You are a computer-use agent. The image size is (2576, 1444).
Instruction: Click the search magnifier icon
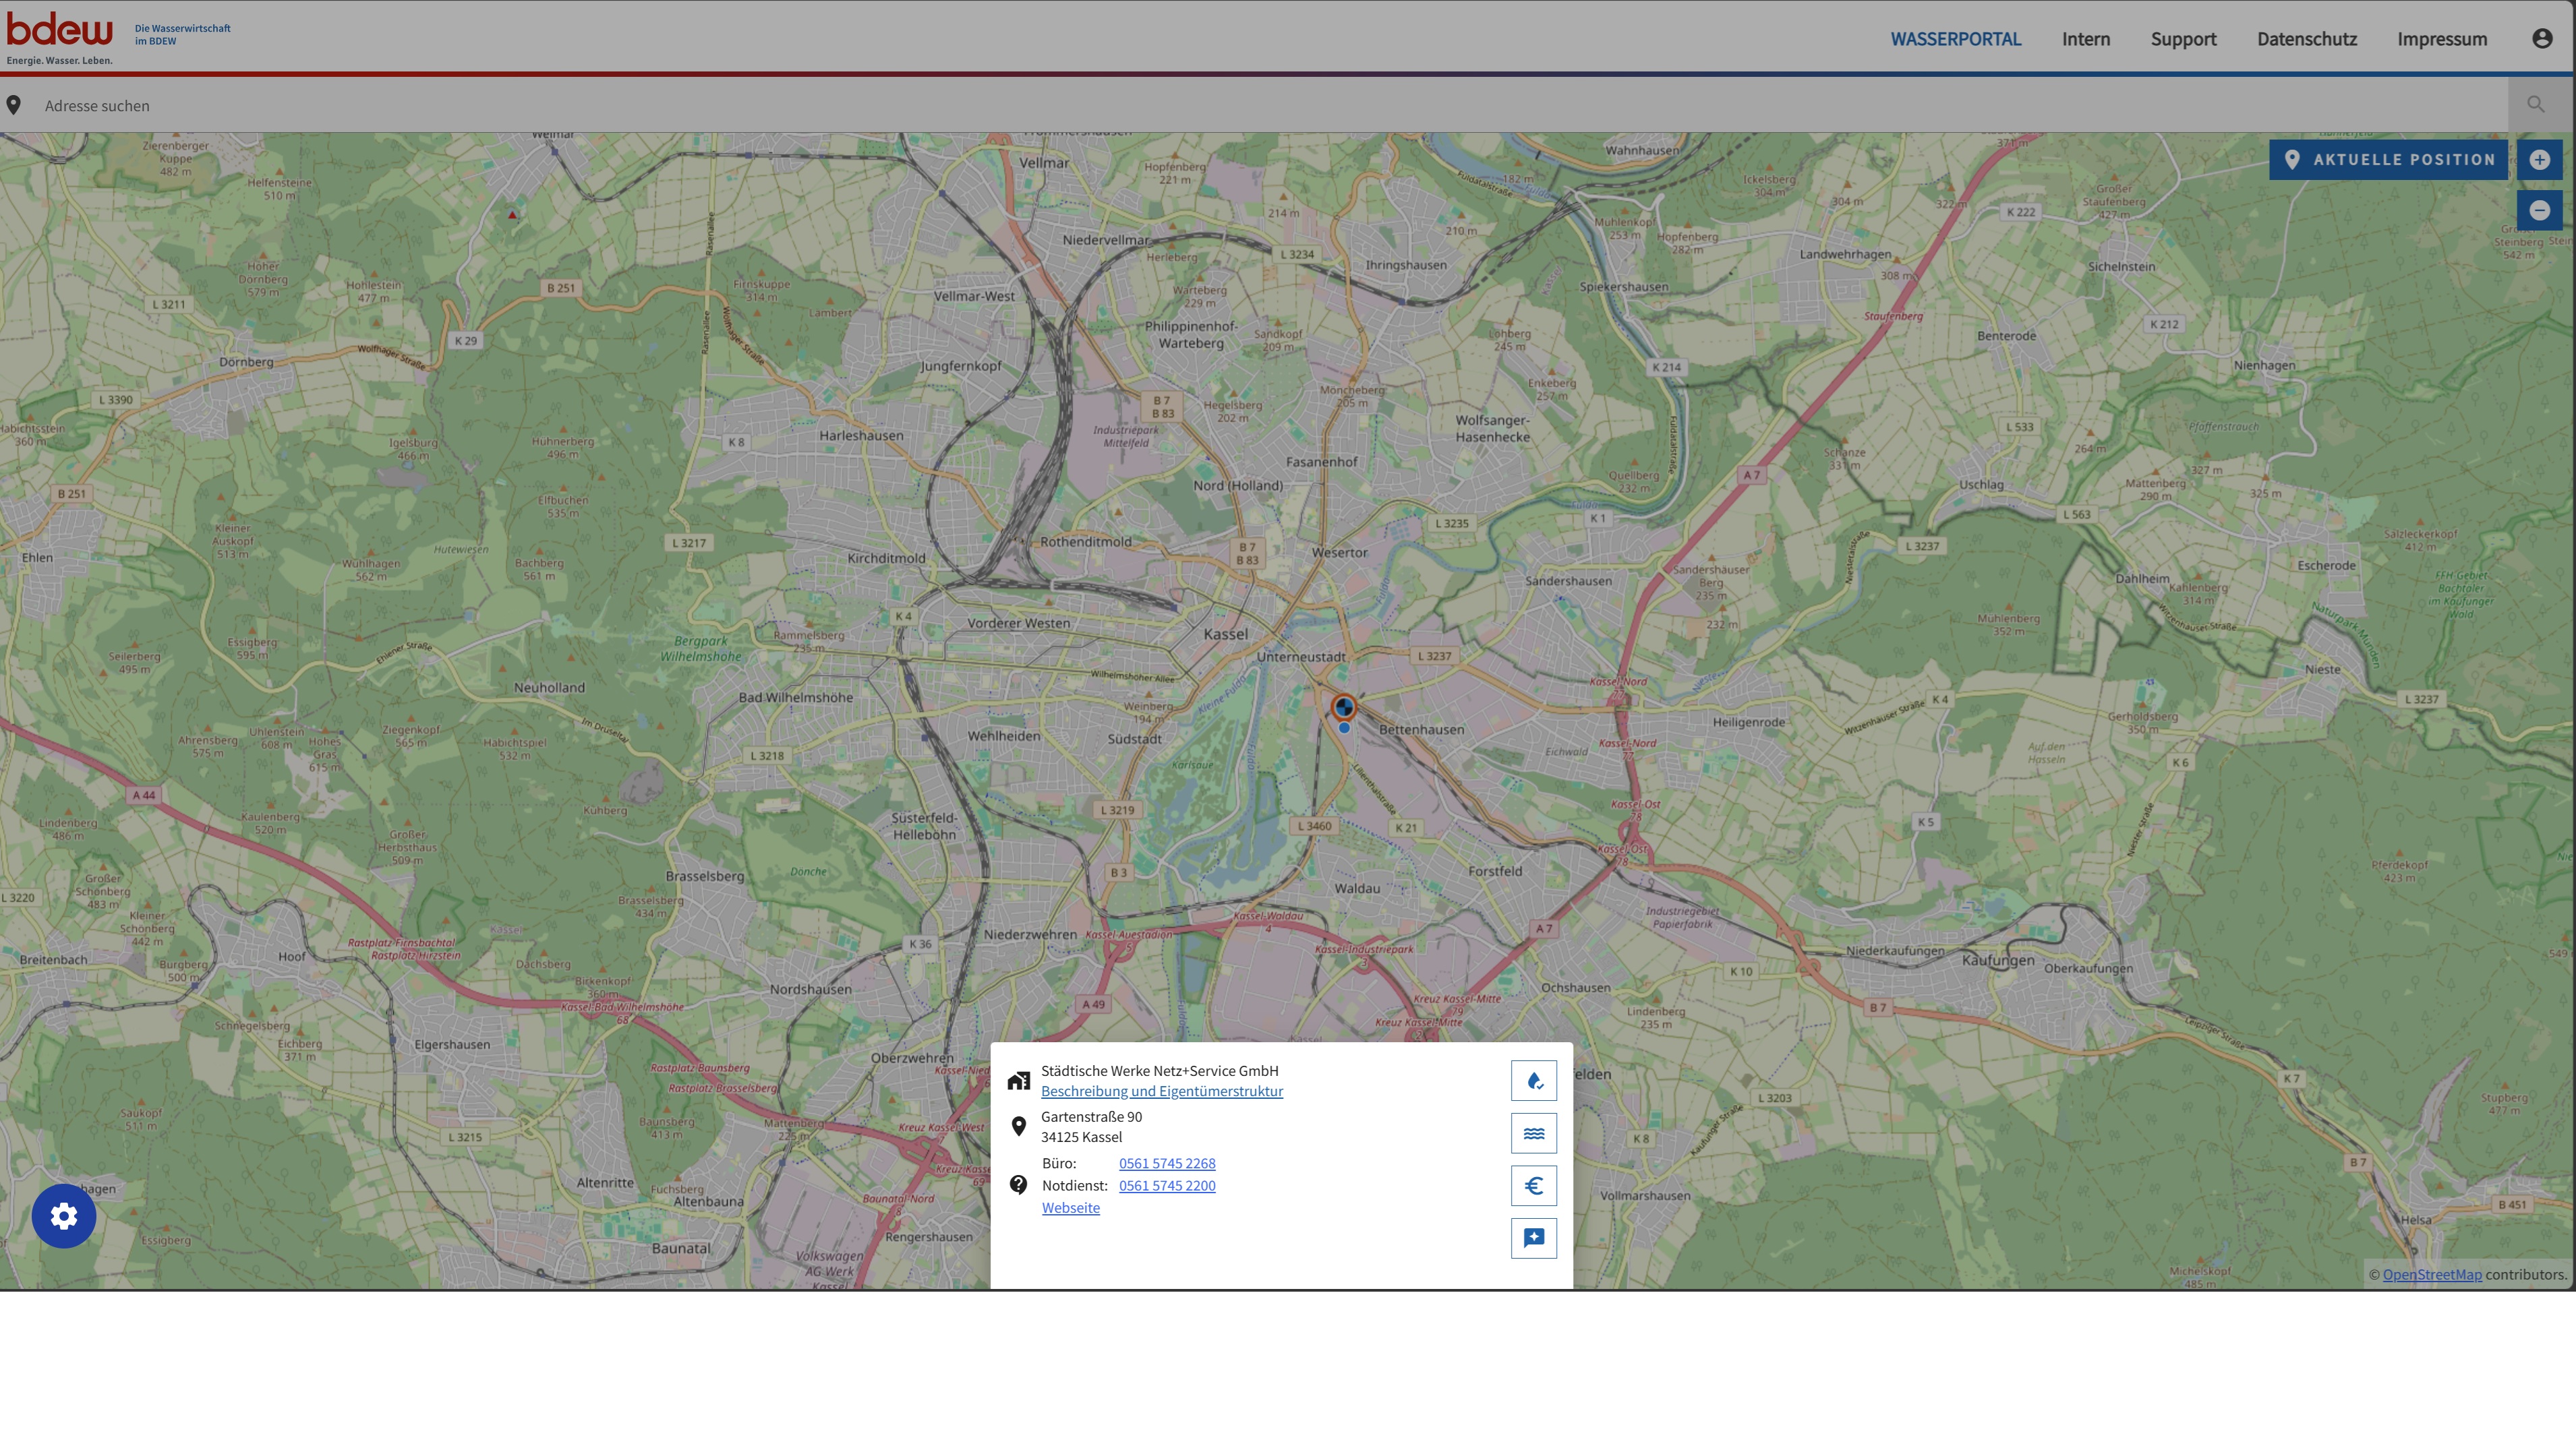click(2535, 104)
